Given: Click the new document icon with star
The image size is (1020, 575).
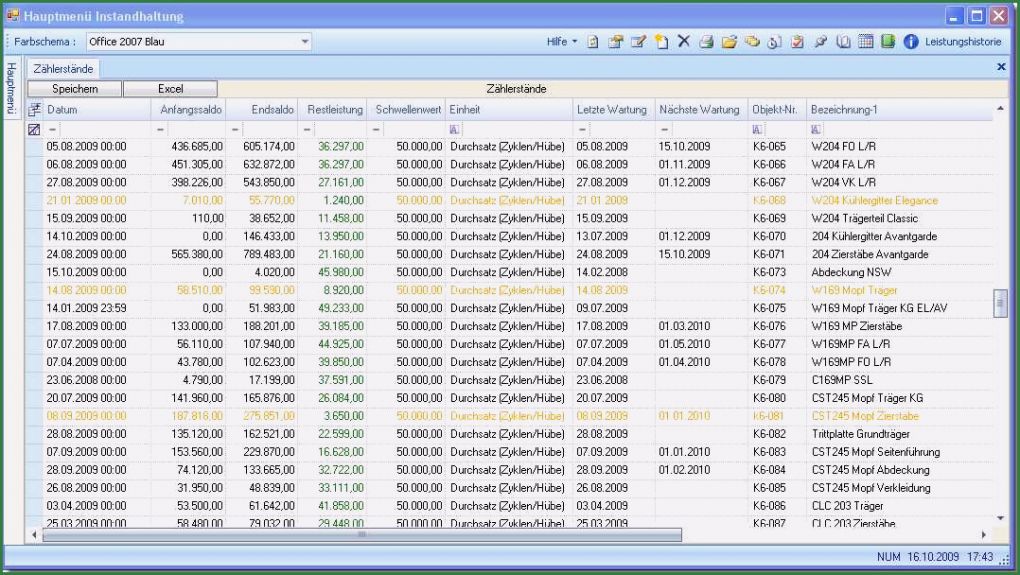Looking at the screenshot, I should pyautogui.click(x=661, y=42).
